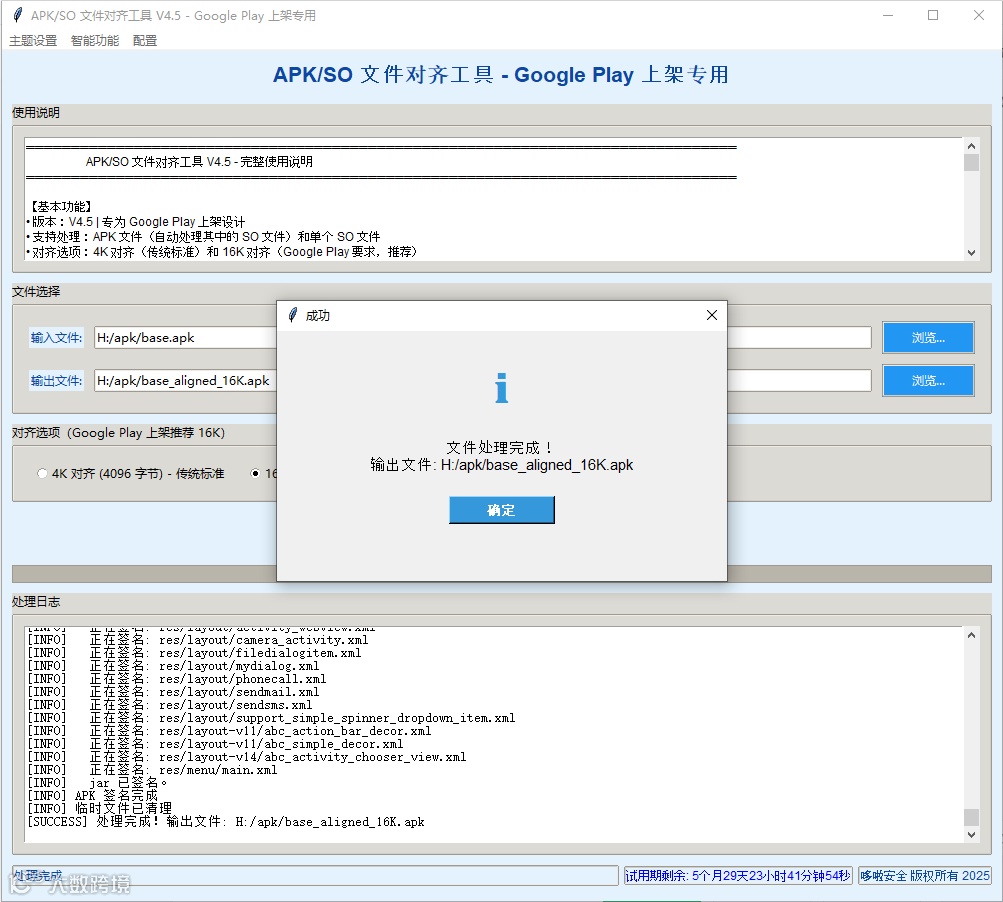
Task: Click log line res/layout/camera_activity.xml
Action: (x=197, y=640)
